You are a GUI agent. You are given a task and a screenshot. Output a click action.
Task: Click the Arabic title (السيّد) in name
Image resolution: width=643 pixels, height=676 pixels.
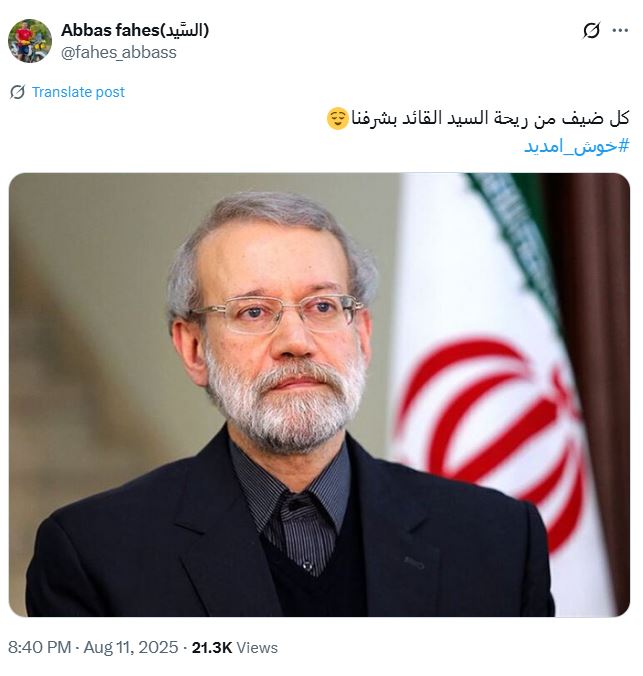pos(184,30)
